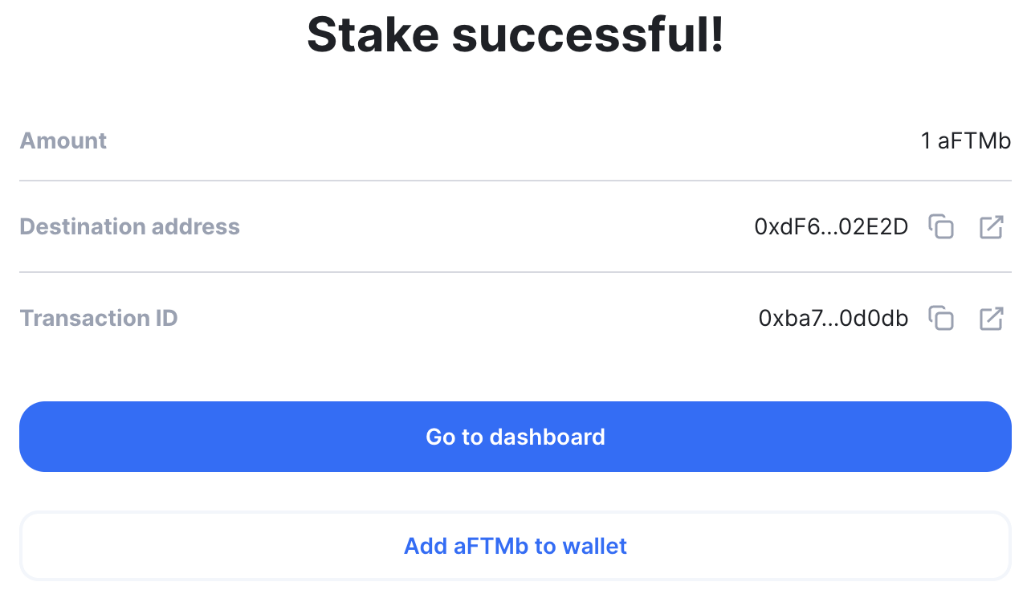Click the outlined wallet button below Go to dashboard
This screenshot has height=602, width=1031.
pos(515,546)
